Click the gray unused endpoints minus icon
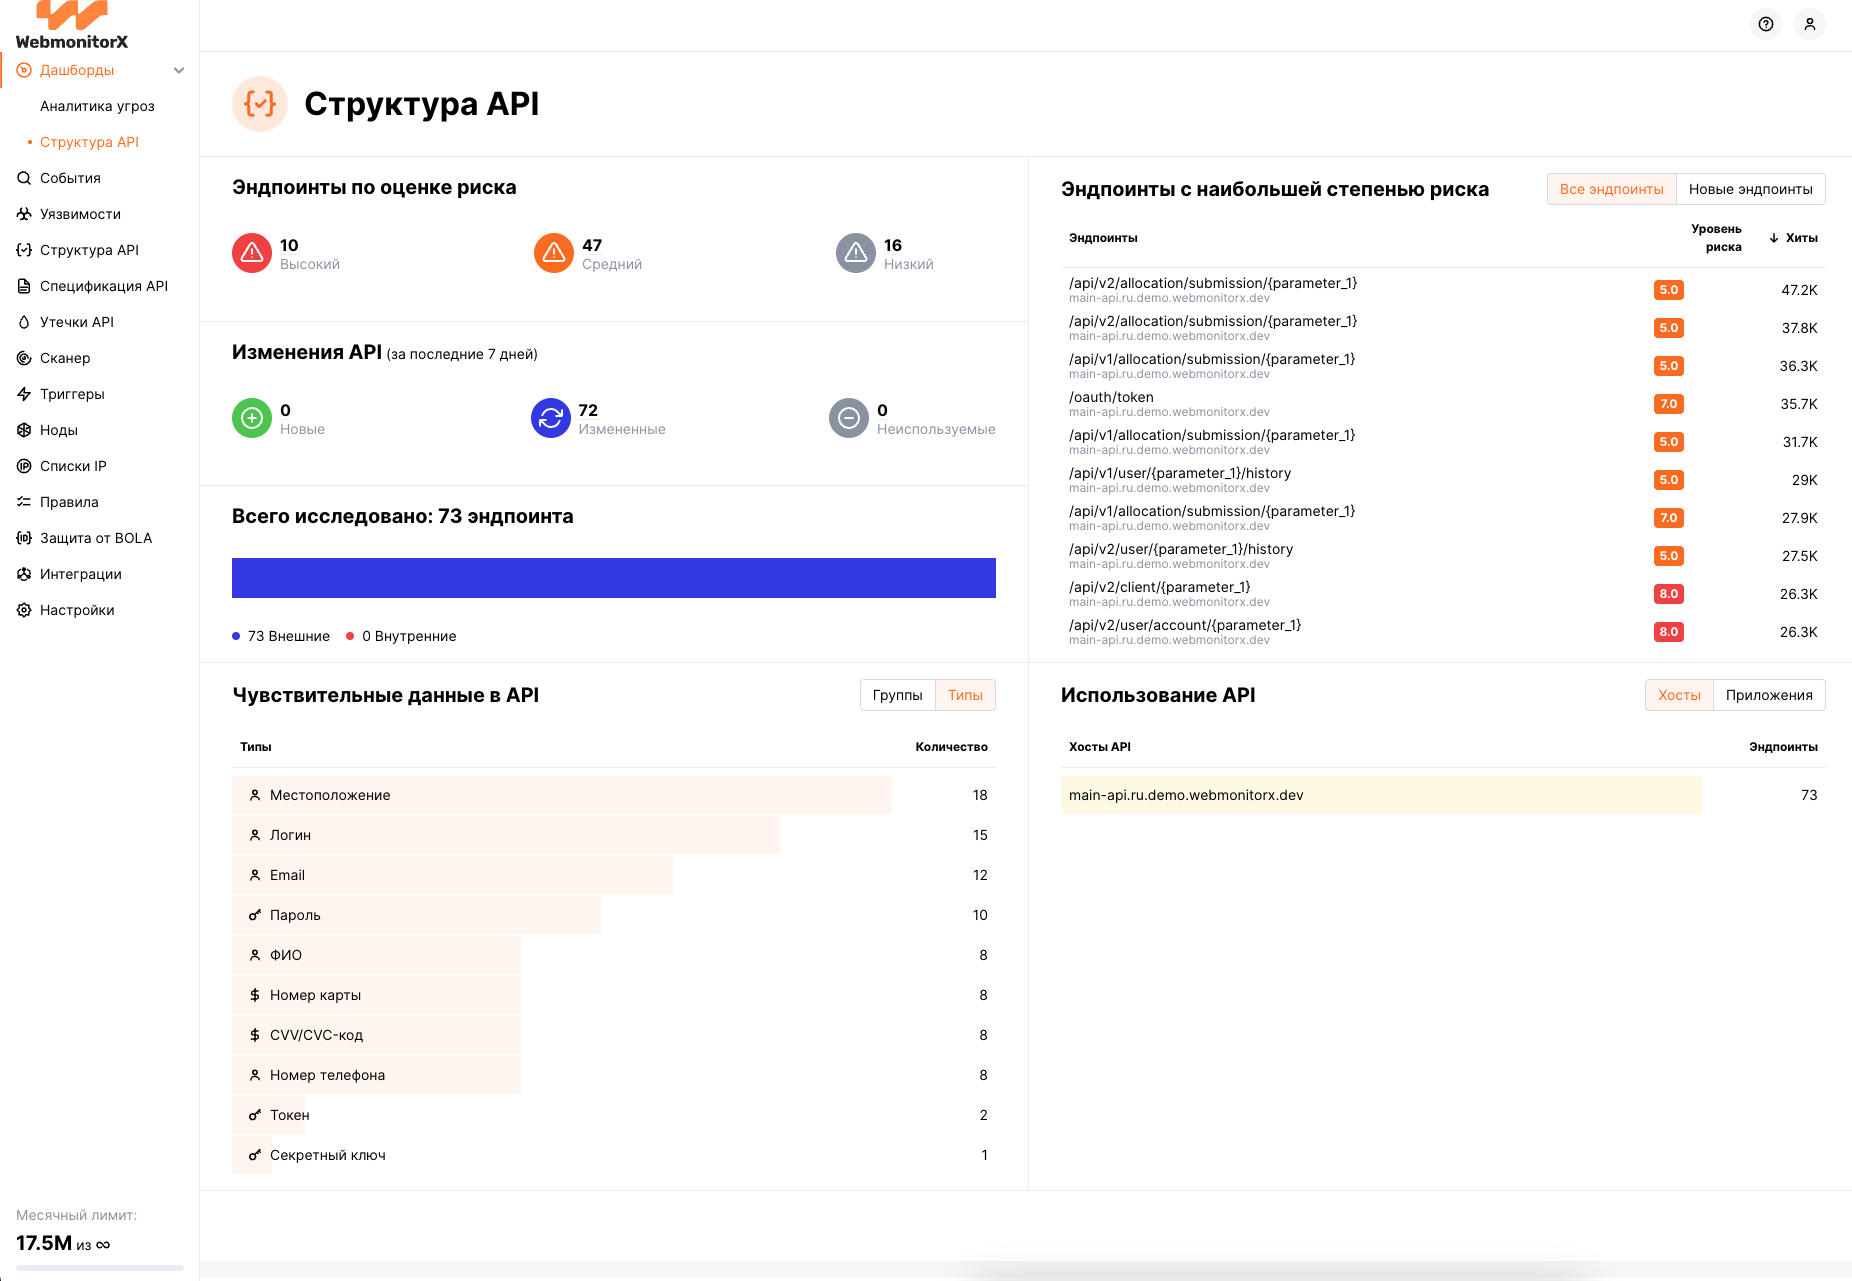The height and width of the screenshot is (1281, 1852). (849, 418)
